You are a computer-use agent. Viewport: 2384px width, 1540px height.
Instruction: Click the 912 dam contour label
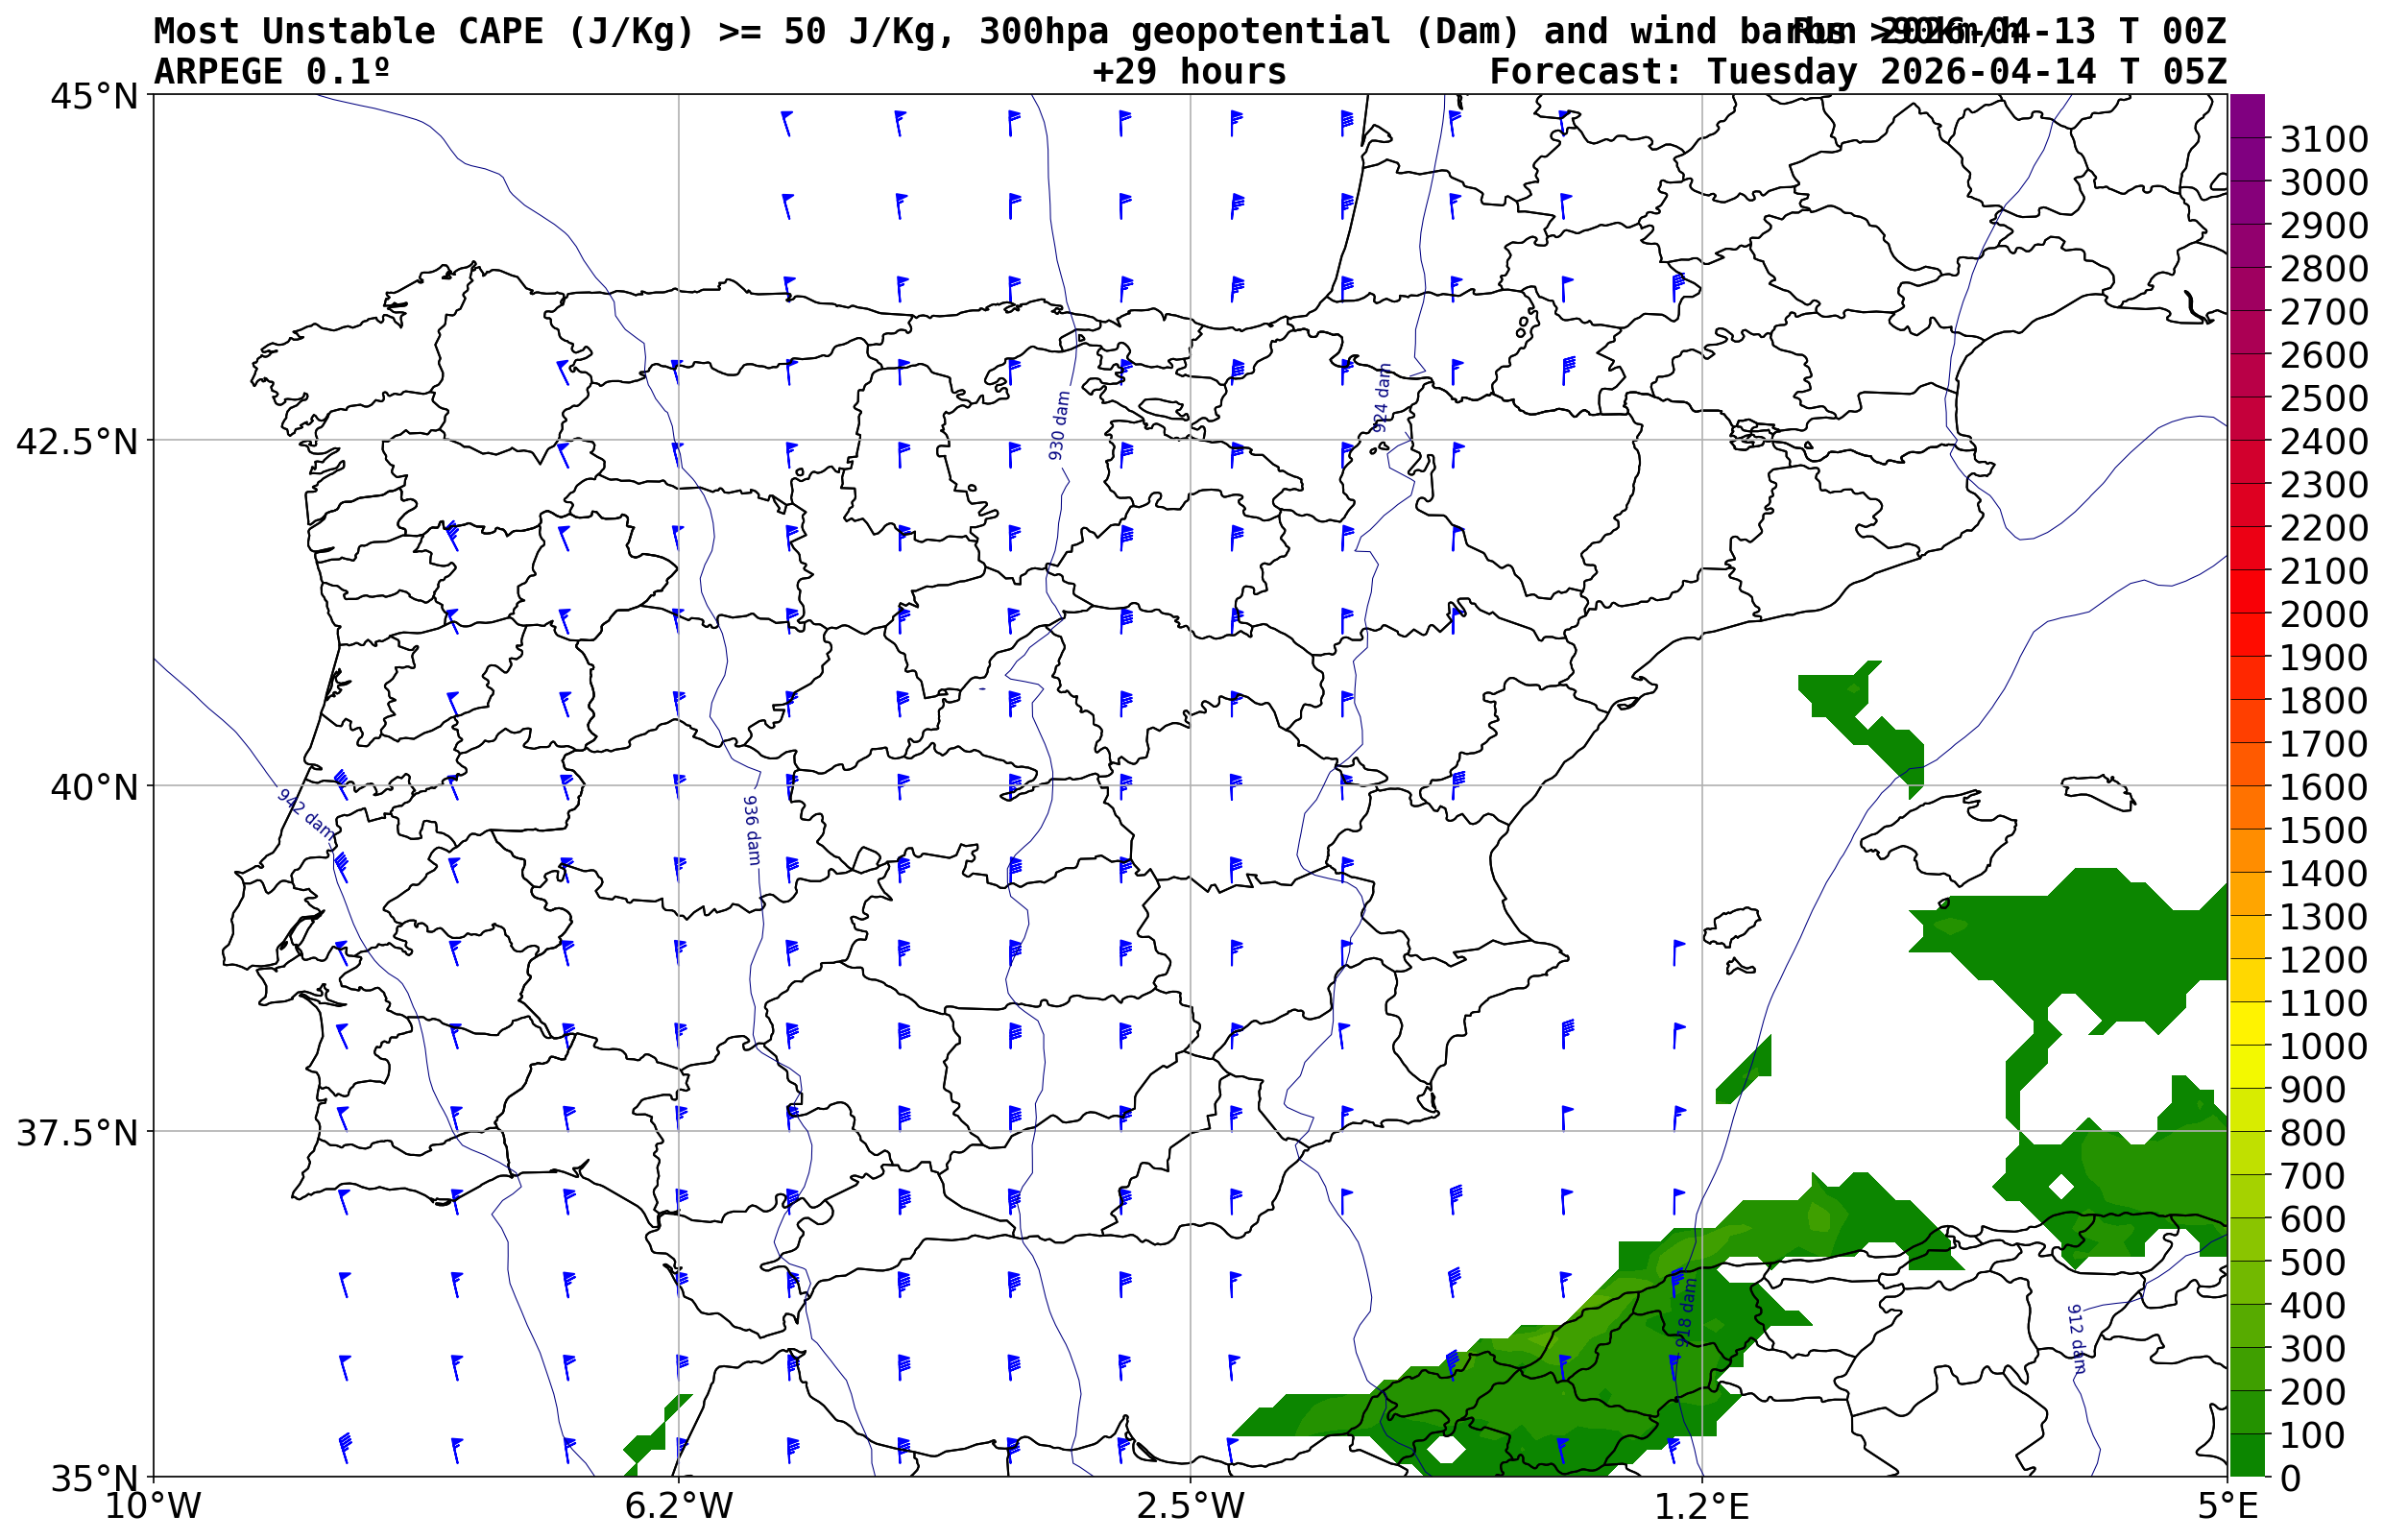point(2077,1338)
